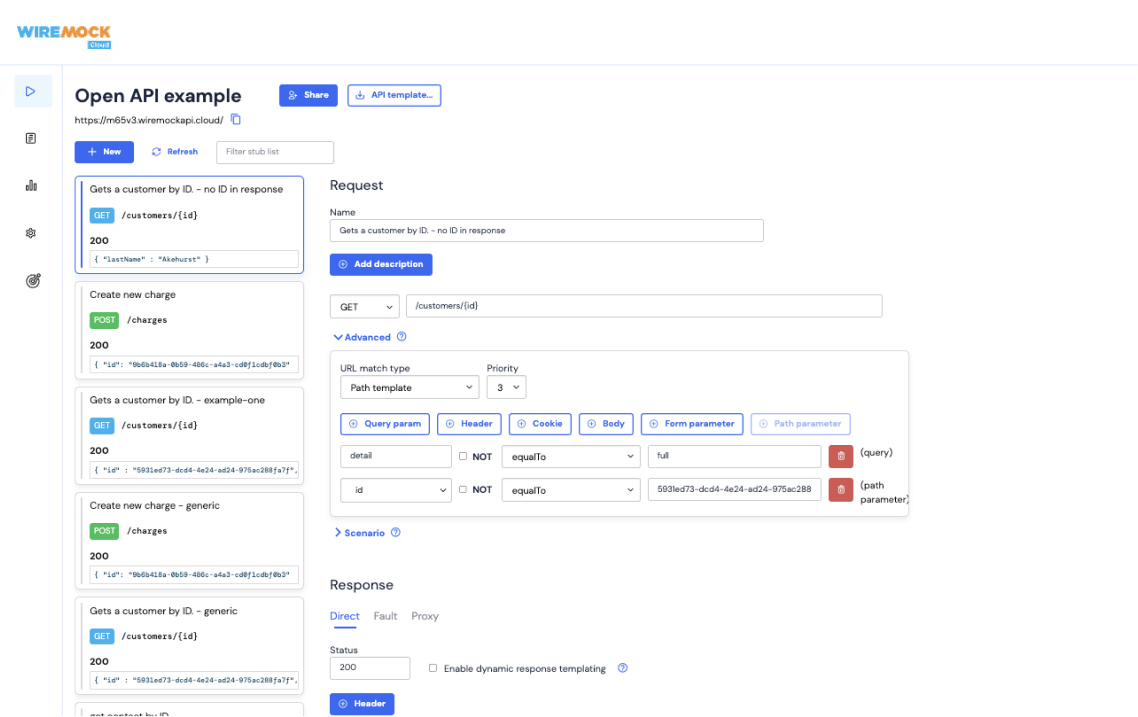View metrics via the bar chart sidebar icon
The width and height of the screenshot is (1138, 717).
point(32,186)
